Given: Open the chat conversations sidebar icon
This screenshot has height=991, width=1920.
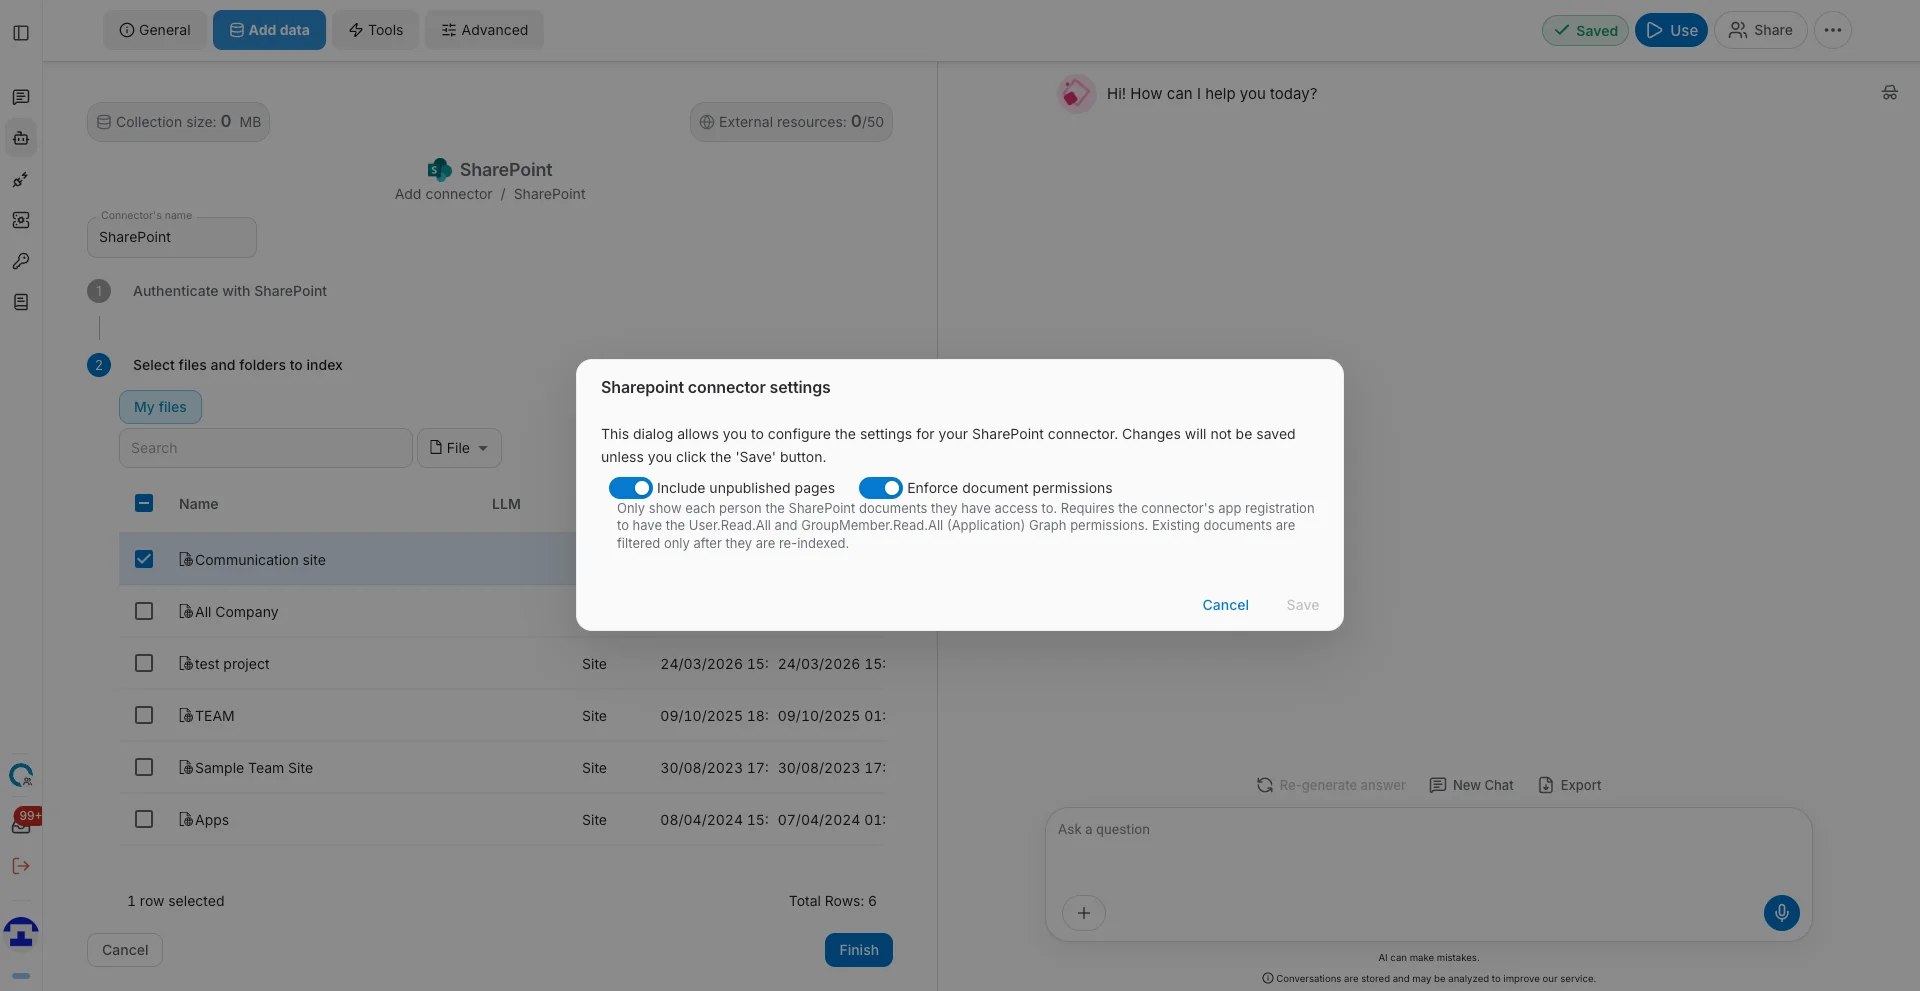Looking at the screenshot, I should pos(21,97).
